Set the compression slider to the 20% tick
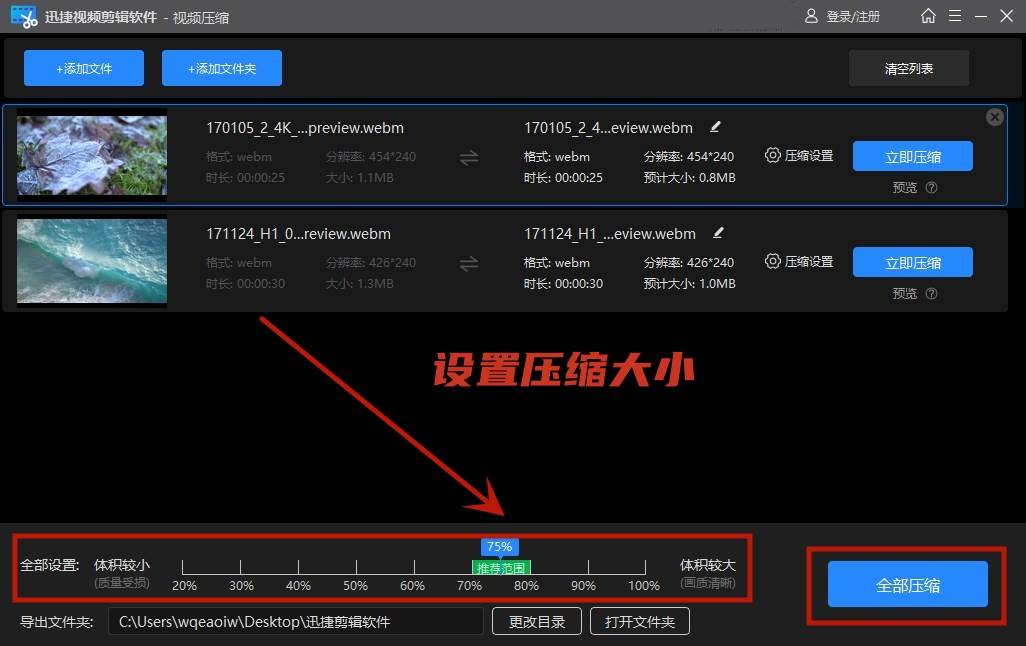The width and height of the screenshot is (1026, 646). tap(183, 567)
